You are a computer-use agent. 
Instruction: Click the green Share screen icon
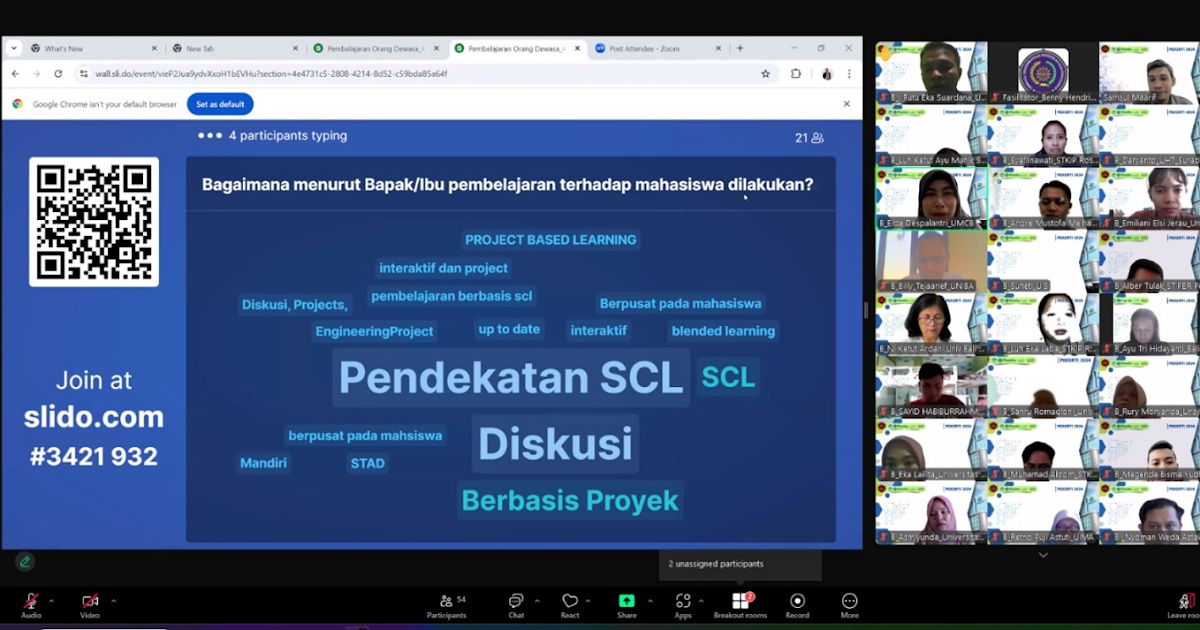pos(626,601)
